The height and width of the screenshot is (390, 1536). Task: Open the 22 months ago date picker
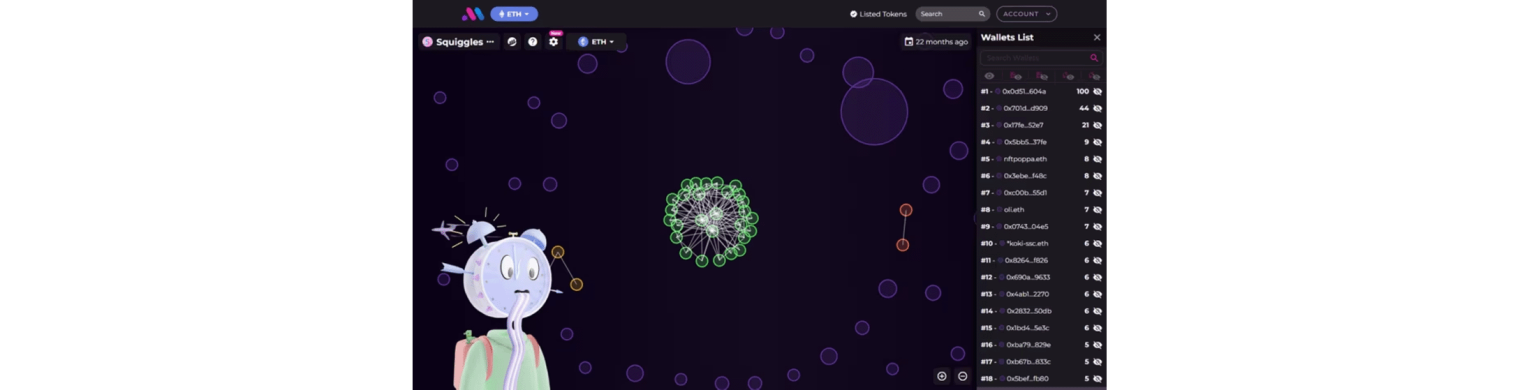coord(936,42)
